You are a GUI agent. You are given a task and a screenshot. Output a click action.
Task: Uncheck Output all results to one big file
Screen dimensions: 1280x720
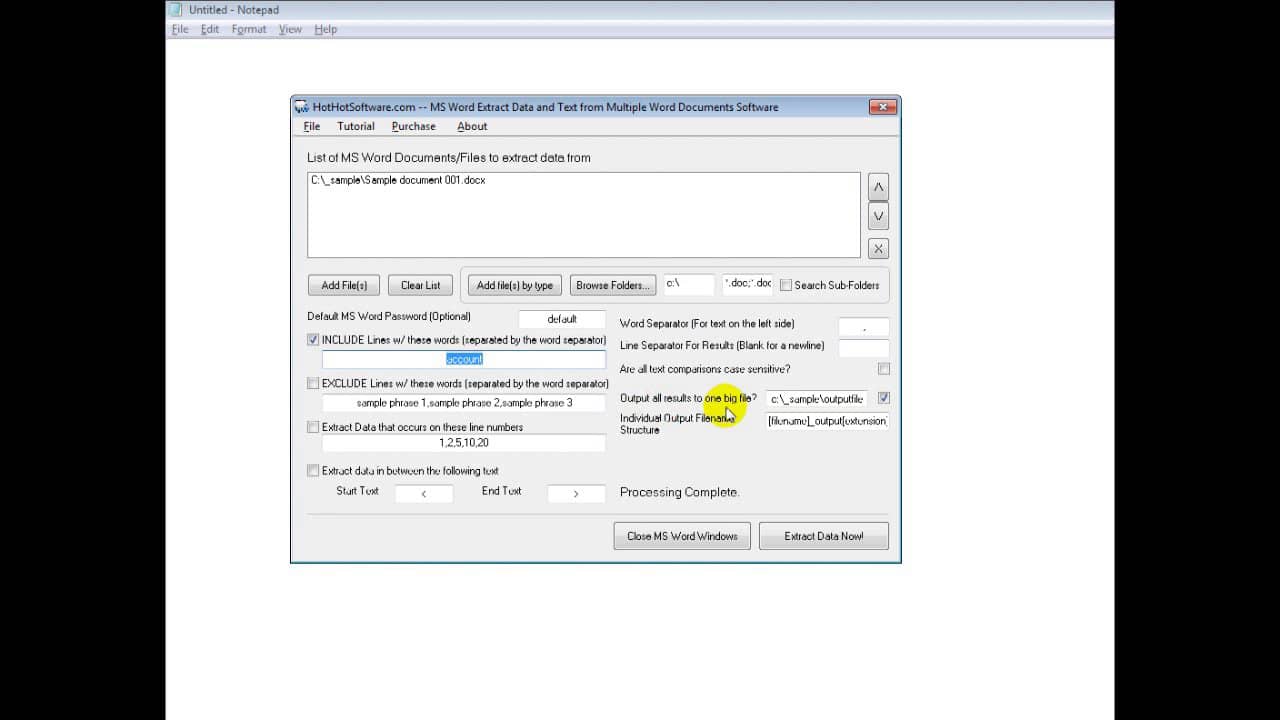click(883, 398)
